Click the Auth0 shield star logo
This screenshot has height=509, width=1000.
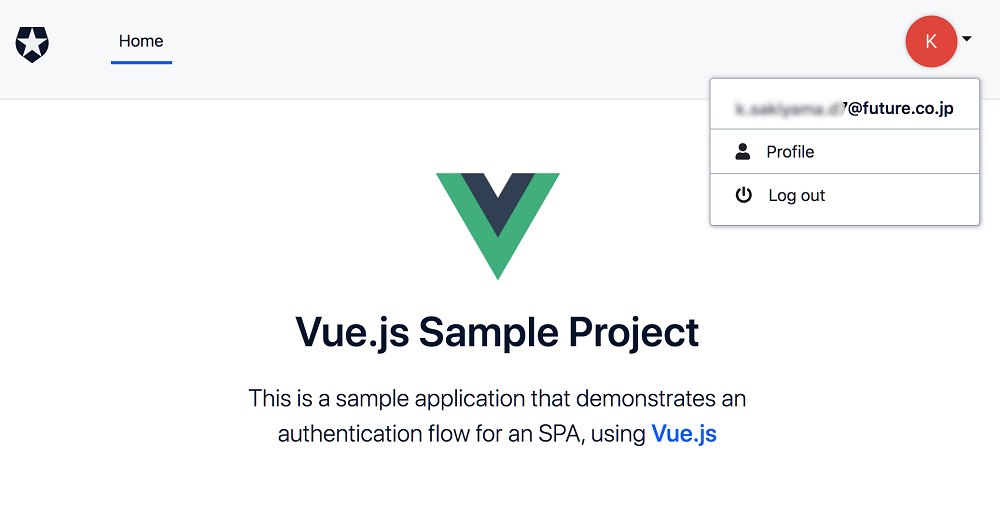[32, 44]
